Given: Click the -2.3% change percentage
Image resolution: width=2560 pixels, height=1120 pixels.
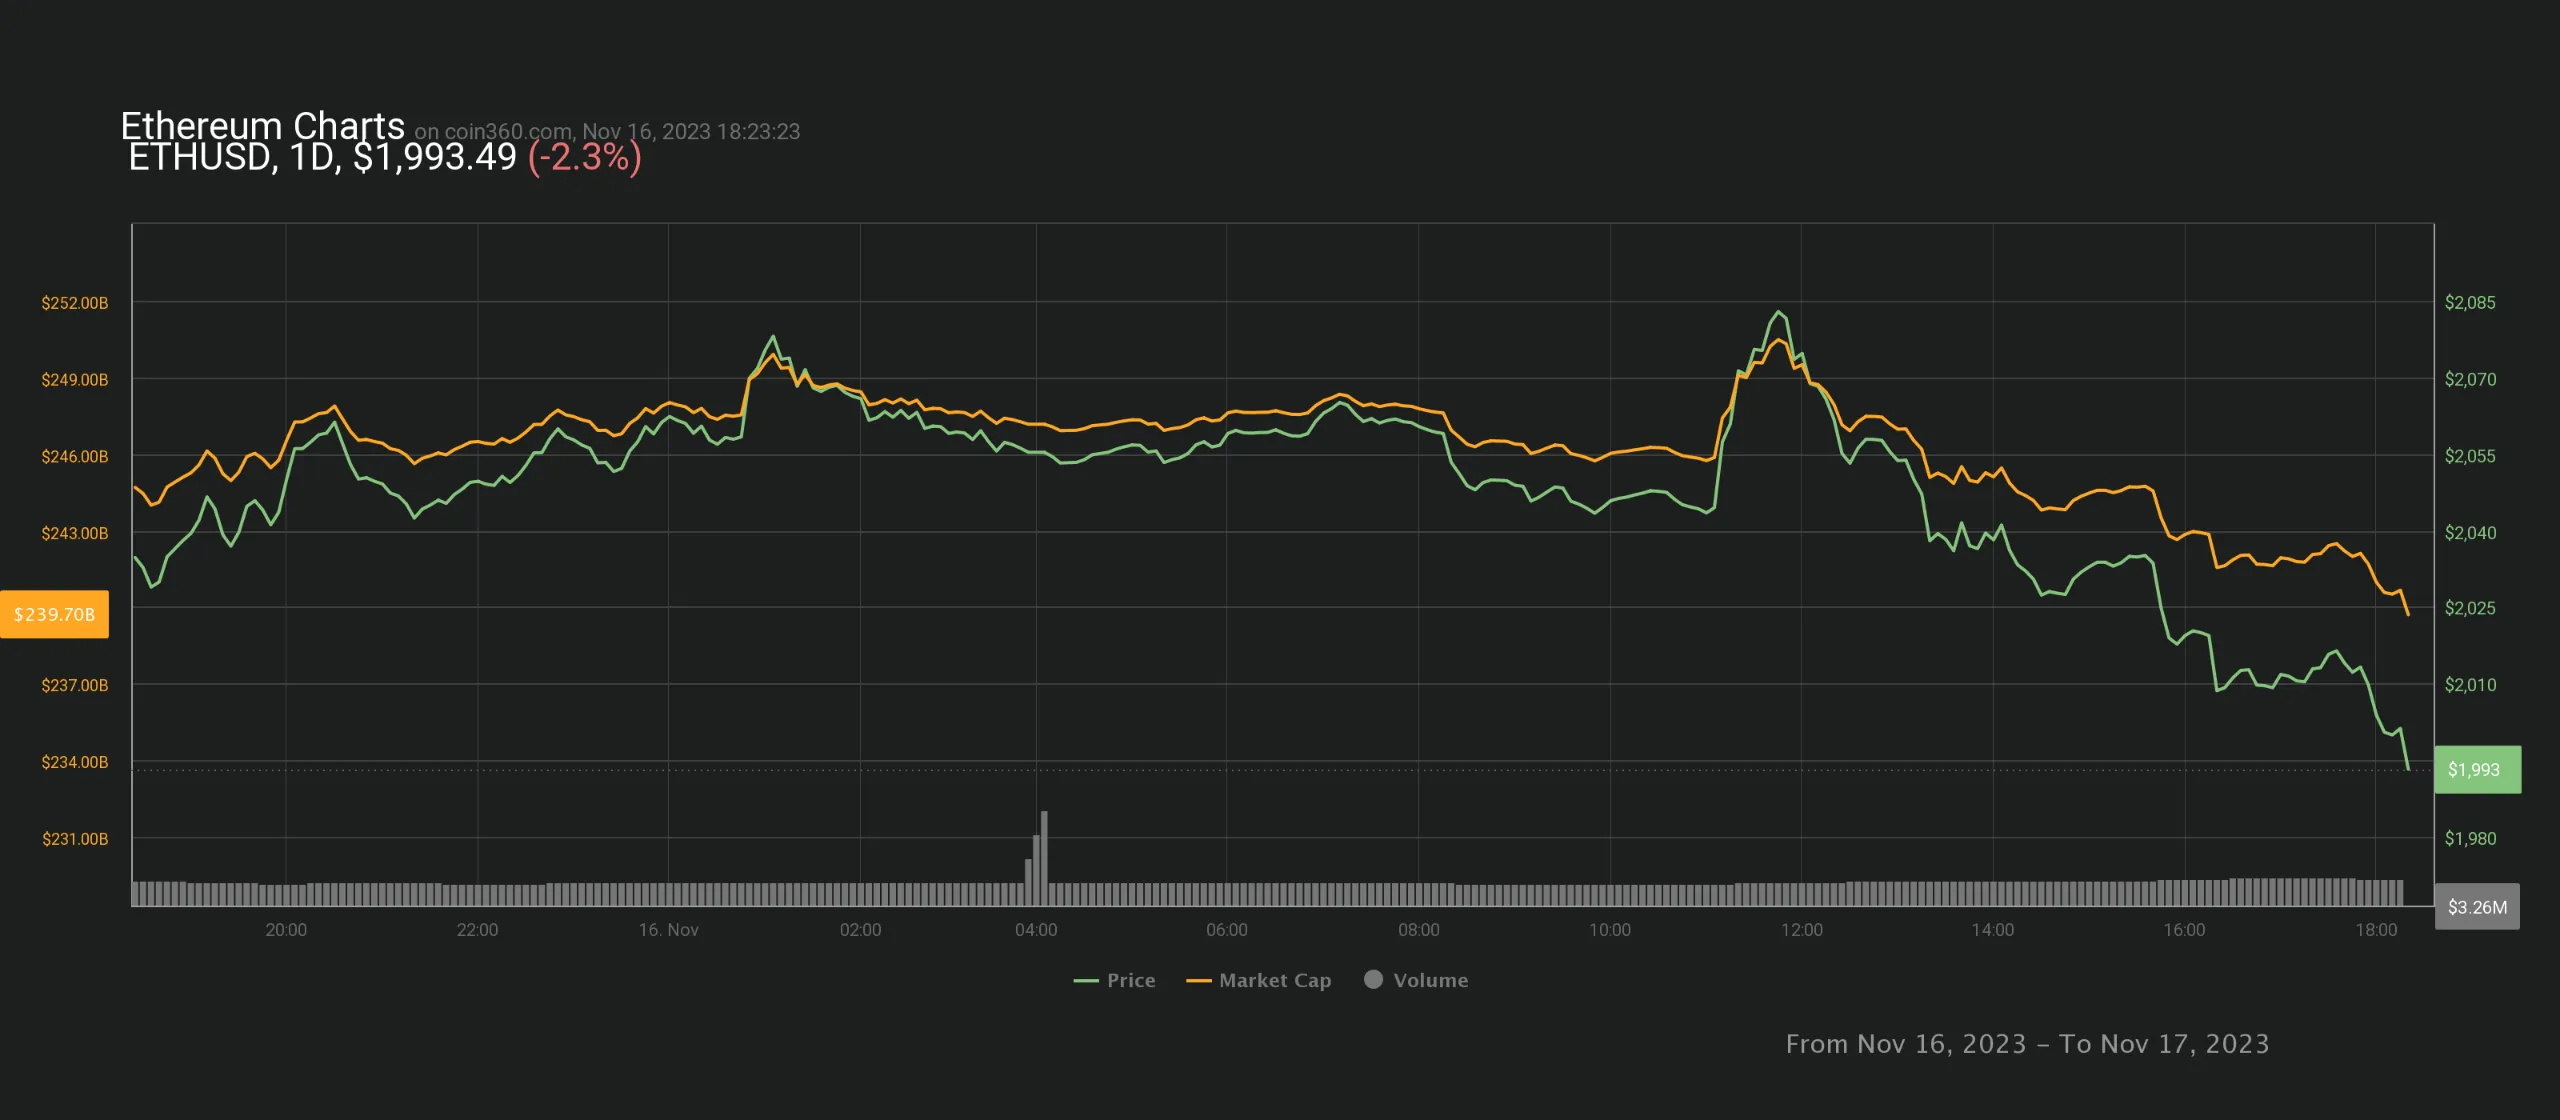Looking at the screenshot, I should (x=584, y=157).
